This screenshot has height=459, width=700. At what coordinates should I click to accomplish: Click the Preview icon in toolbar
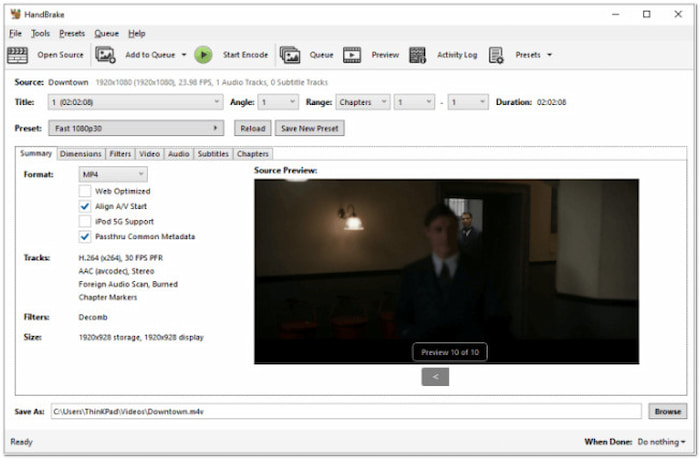pyautogui.click(x=352, y=55)
